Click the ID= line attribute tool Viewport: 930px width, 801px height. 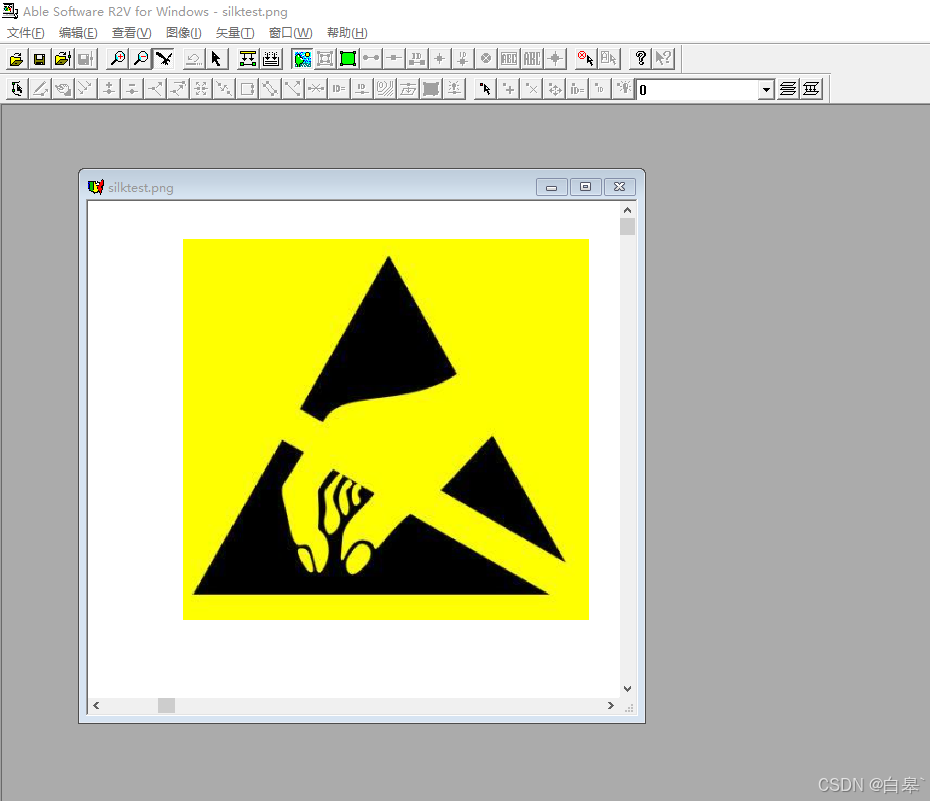[x=338, y=89]
